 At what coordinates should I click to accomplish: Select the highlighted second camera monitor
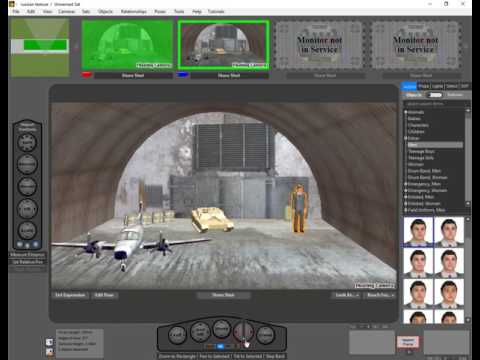(x=223, y=45)
